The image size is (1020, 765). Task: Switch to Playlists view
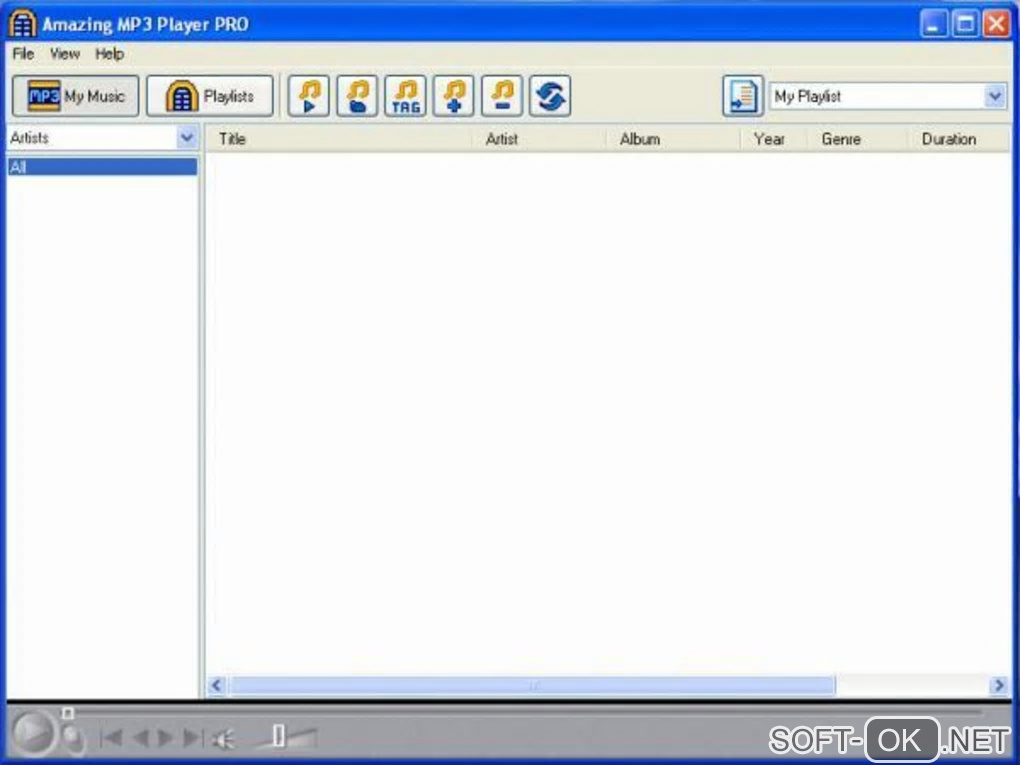(209, 96)
